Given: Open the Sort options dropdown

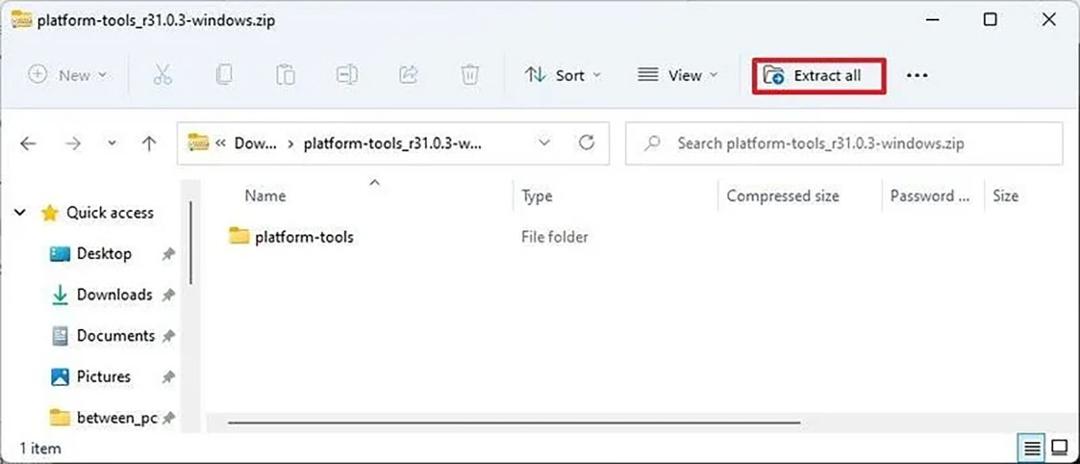Looking at the screenshot, I should (563, 75).
